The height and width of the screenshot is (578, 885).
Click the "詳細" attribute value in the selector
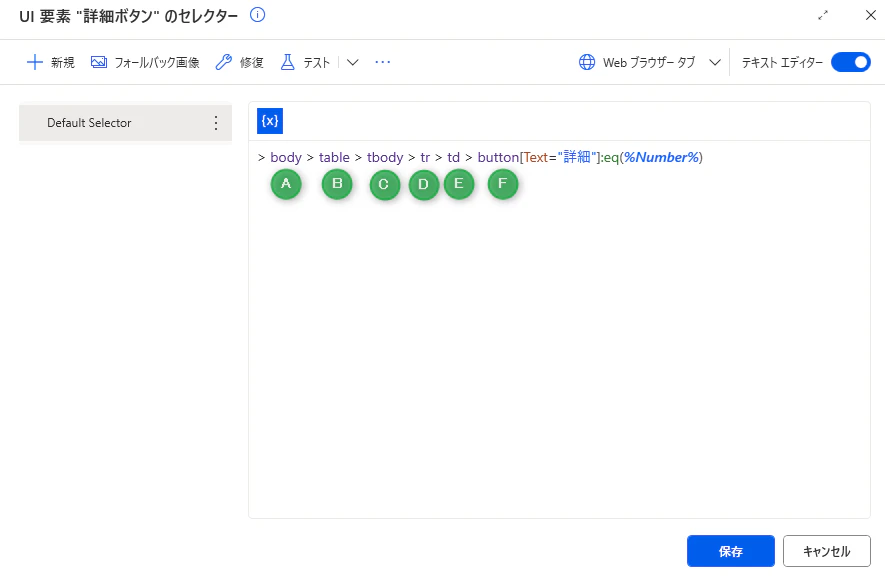577,157
